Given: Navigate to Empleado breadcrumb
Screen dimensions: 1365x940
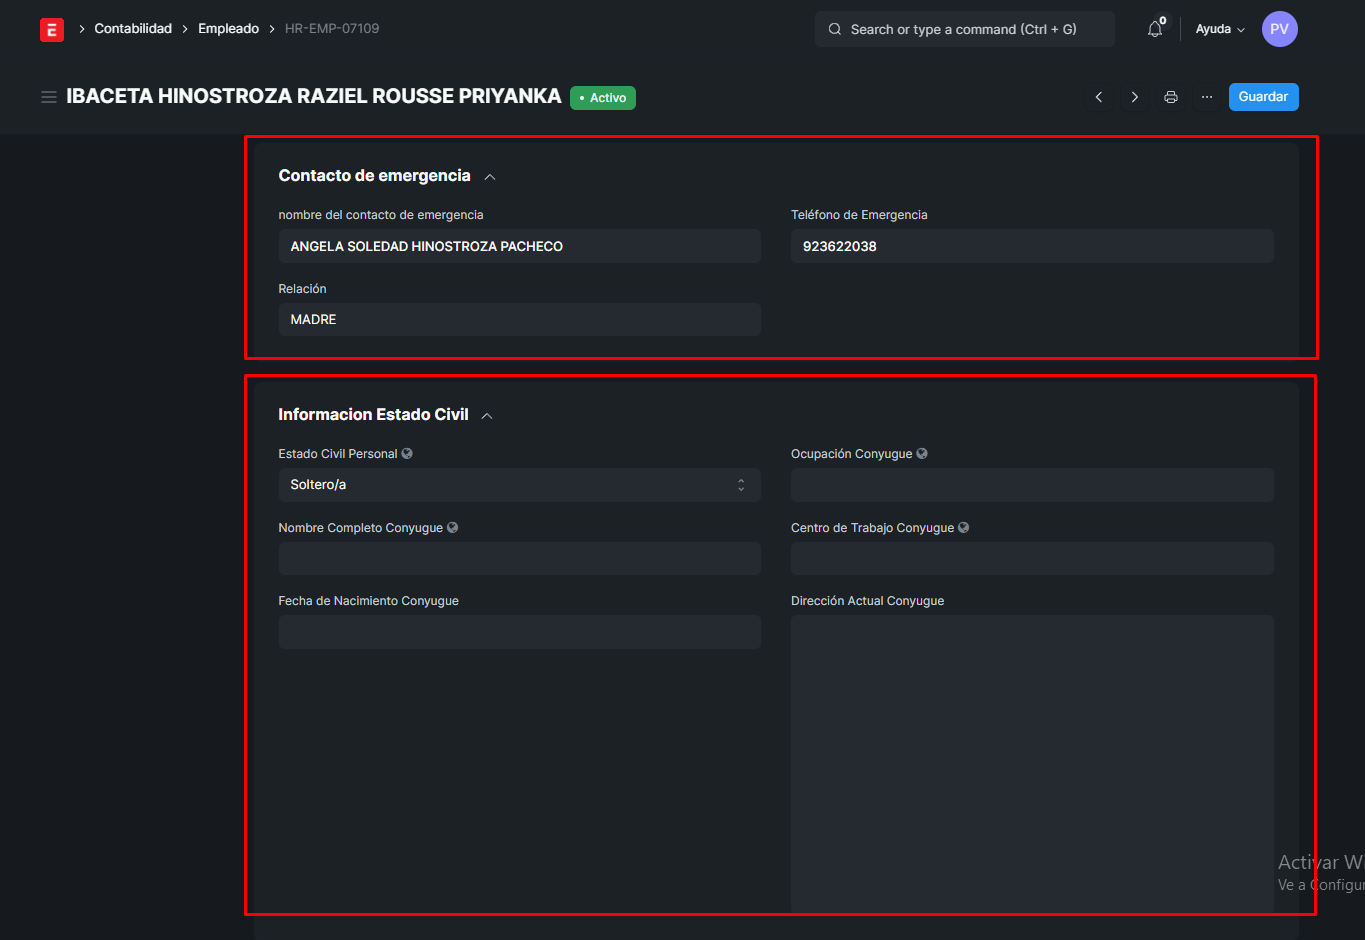Looking at the screenshot, I should (x=228, y=29).
